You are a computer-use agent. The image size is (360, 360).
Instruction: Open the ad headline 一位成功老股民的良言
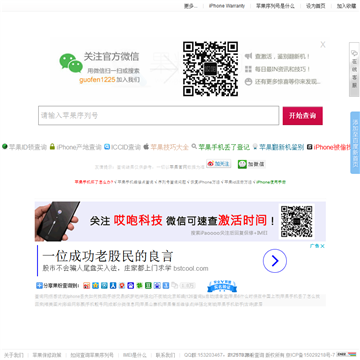(x=108, y=256)
